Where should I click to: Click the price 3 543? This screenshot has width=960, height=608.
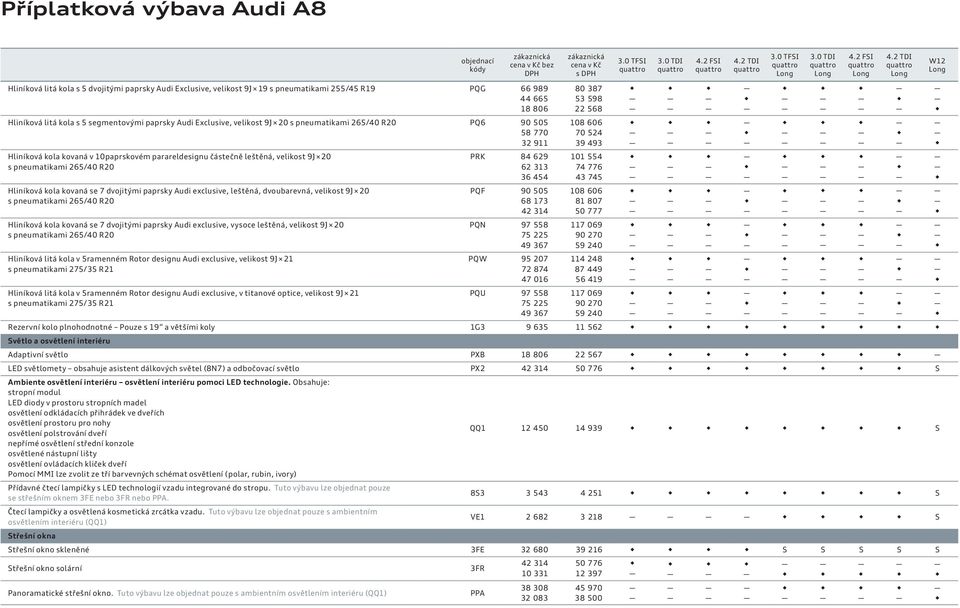point(537,494)
